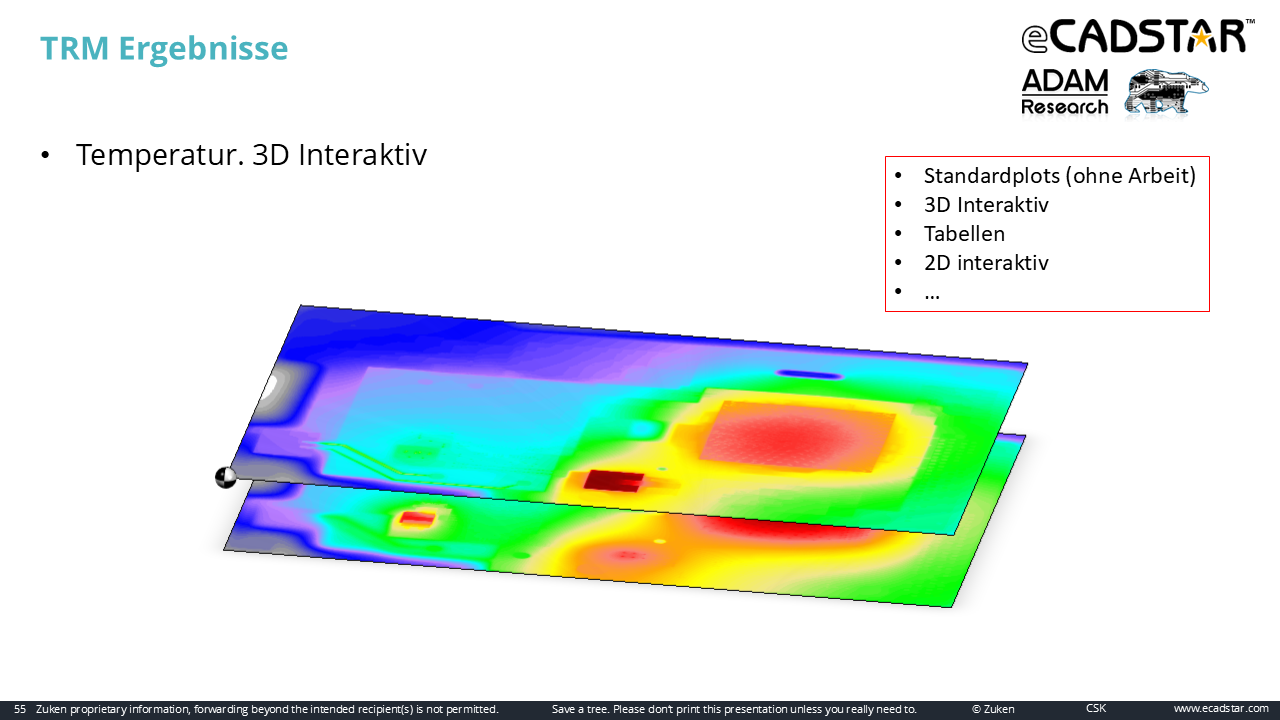Click the dark red hotspot on the upper layer
Viewport: 1280px width, 720px height.
[x=613, y=481]
